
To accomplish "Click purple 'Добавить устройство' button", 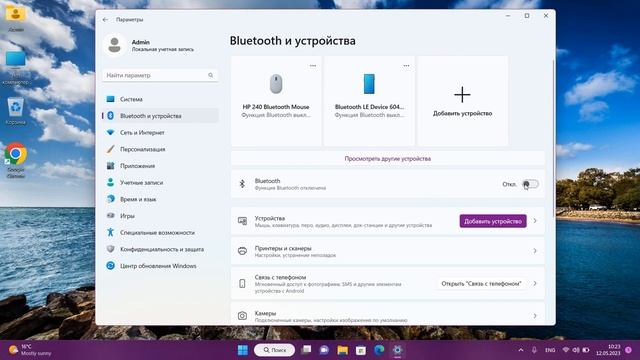I will pyautogui.click(x=493, y=221).
